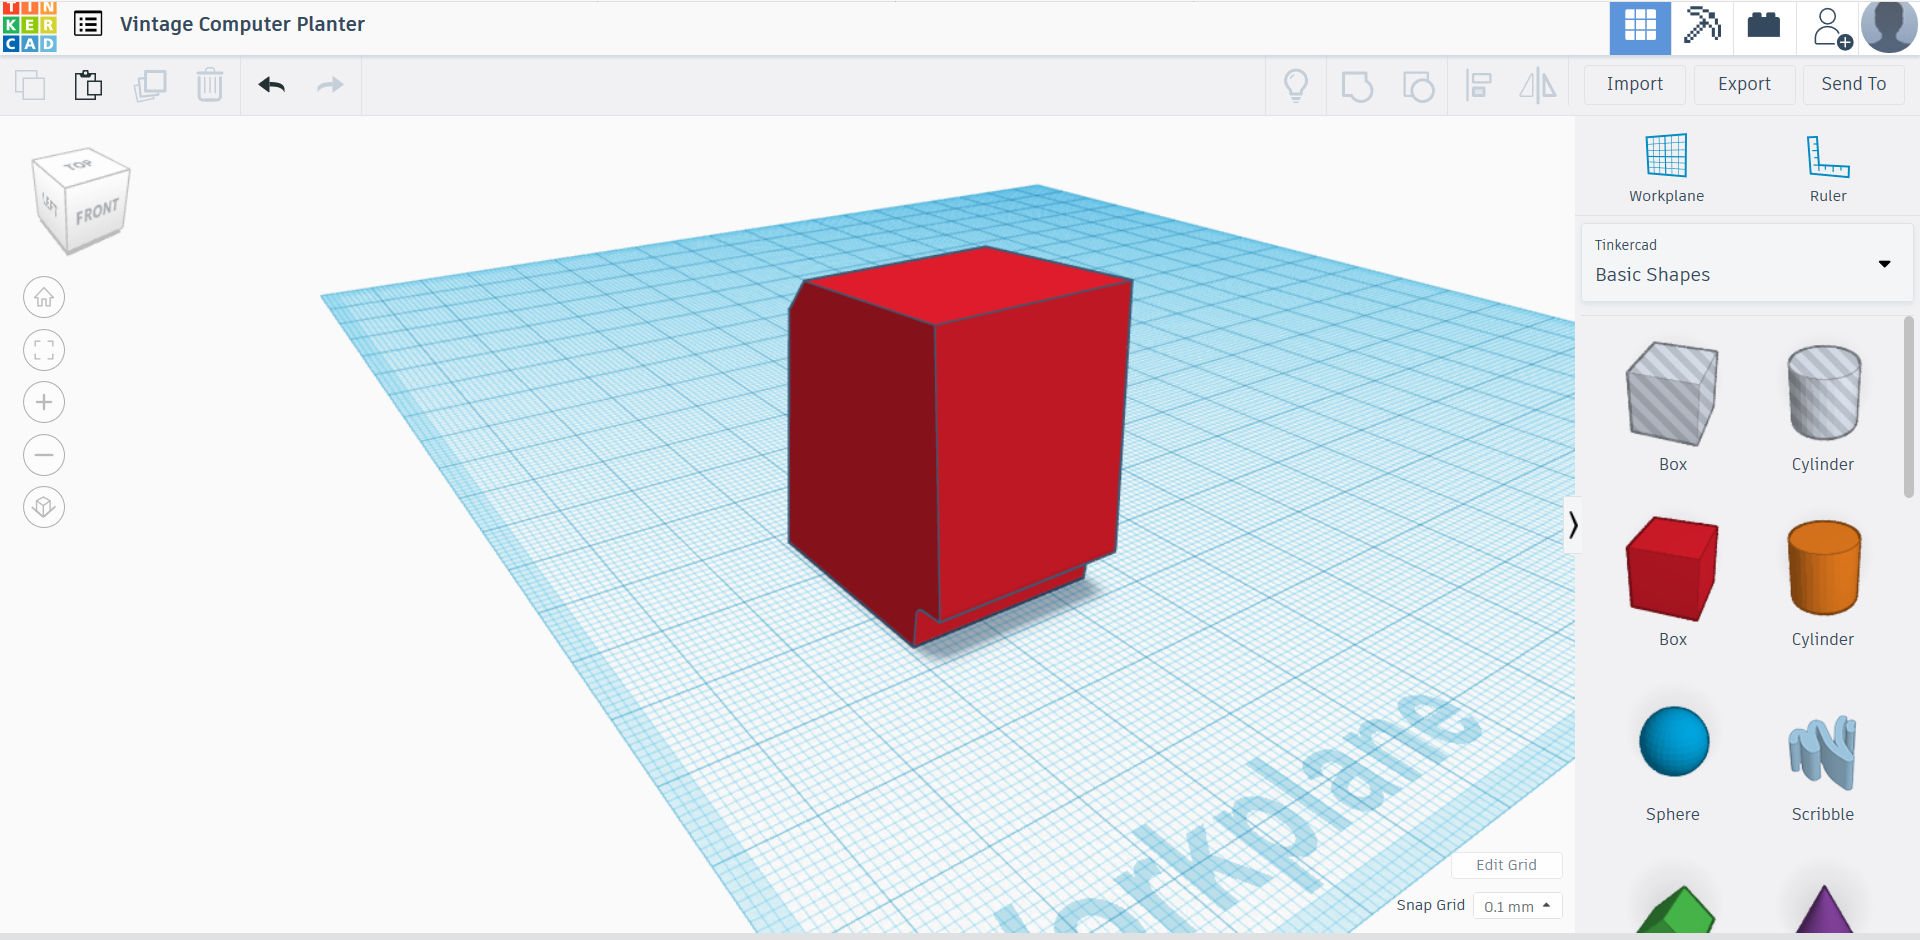
Task: Click the Copy icon
Action: [30, 85]
